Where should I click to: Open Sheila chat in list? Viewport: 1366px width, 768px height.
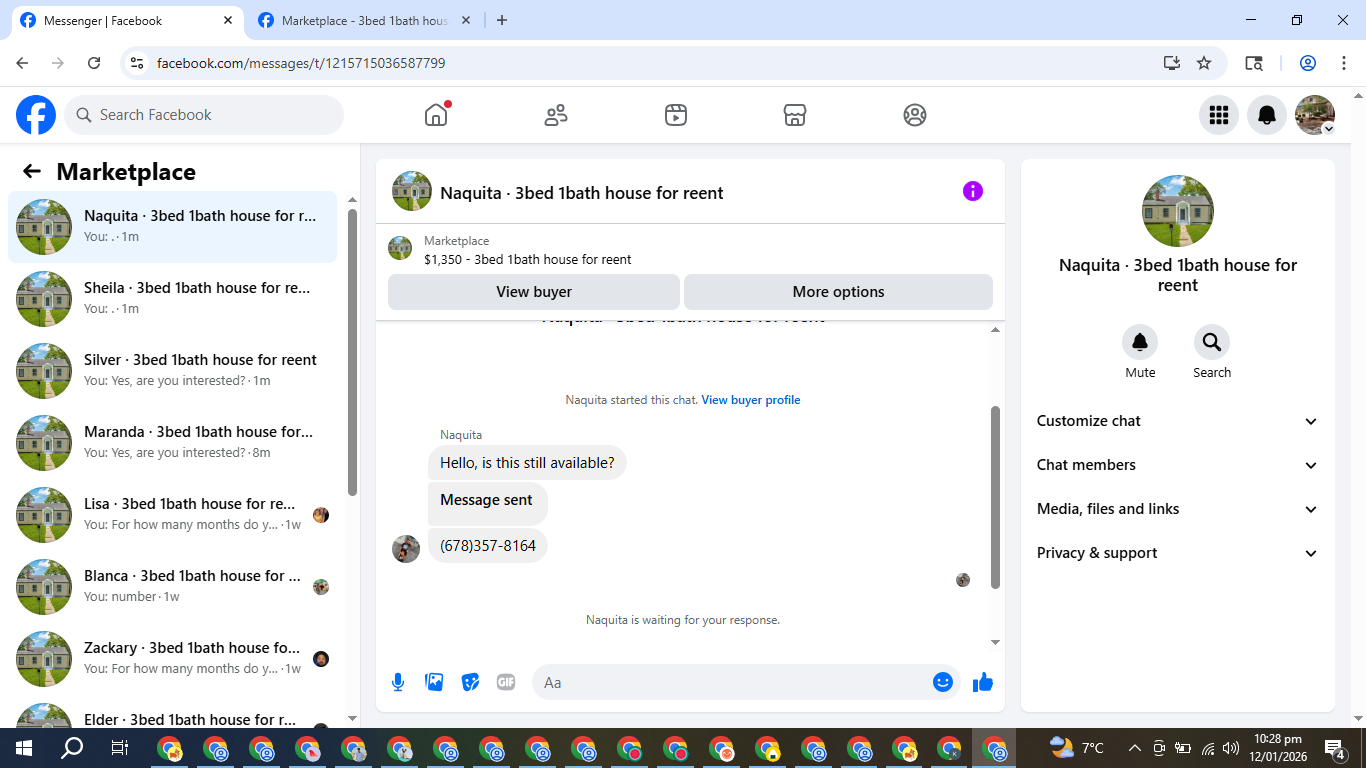pos(173,299)
